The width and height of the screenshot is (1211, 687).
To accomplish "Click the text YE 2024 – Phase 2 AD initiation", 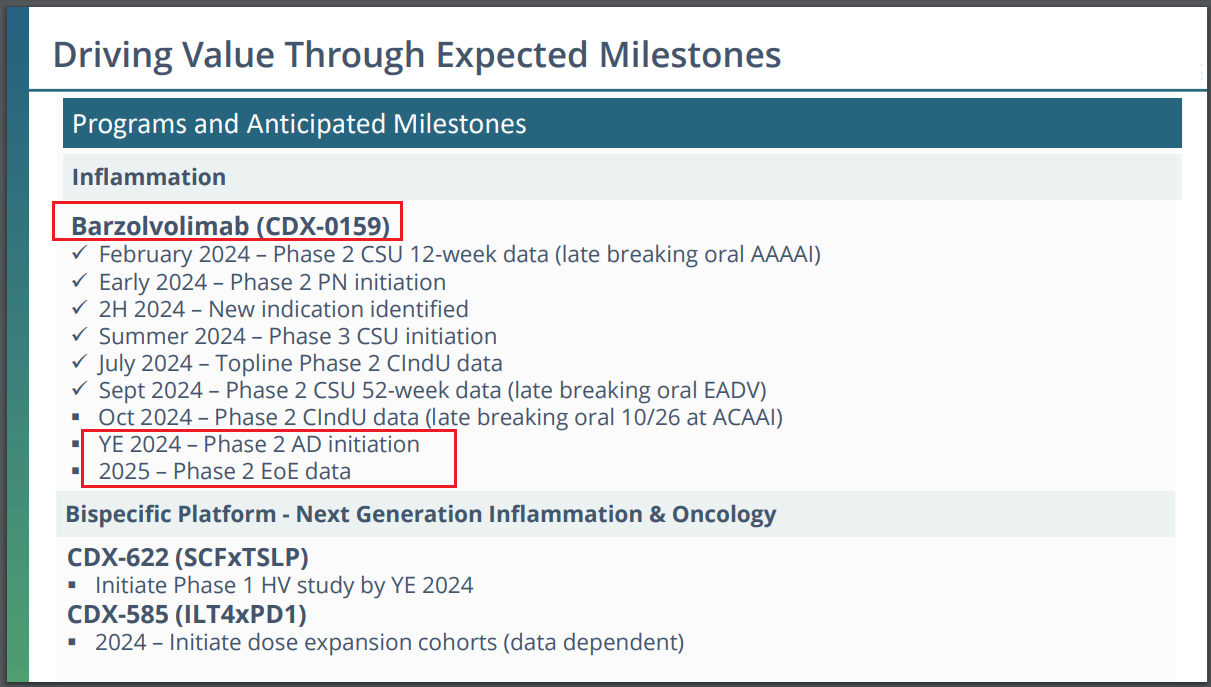I will (259, 444).
